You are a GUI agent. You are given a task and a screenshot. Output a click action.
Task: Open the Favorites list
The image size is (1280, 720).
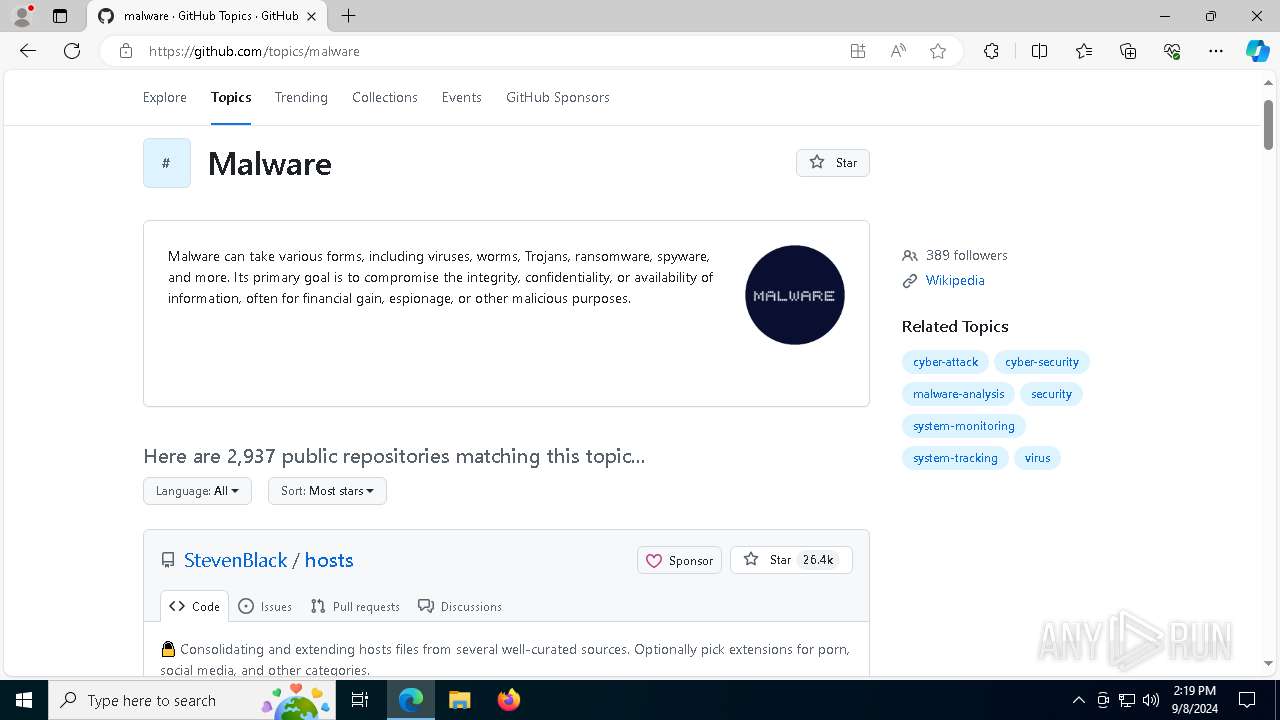point(1084,51)
